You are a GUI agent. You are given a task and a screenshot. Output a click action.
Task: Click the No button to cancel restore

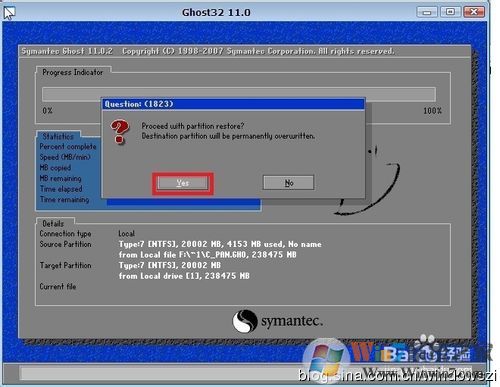[288, 183]
